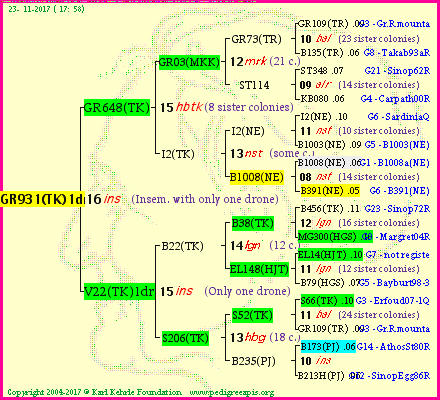
Task: Click the green S52(TK) node
Action: tap(252, 315)
